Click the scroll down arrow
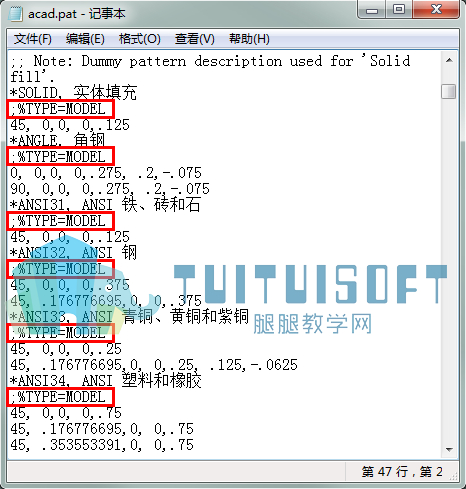Image resolution: width=466 pixels, height=489 pixels. point(449,450)
